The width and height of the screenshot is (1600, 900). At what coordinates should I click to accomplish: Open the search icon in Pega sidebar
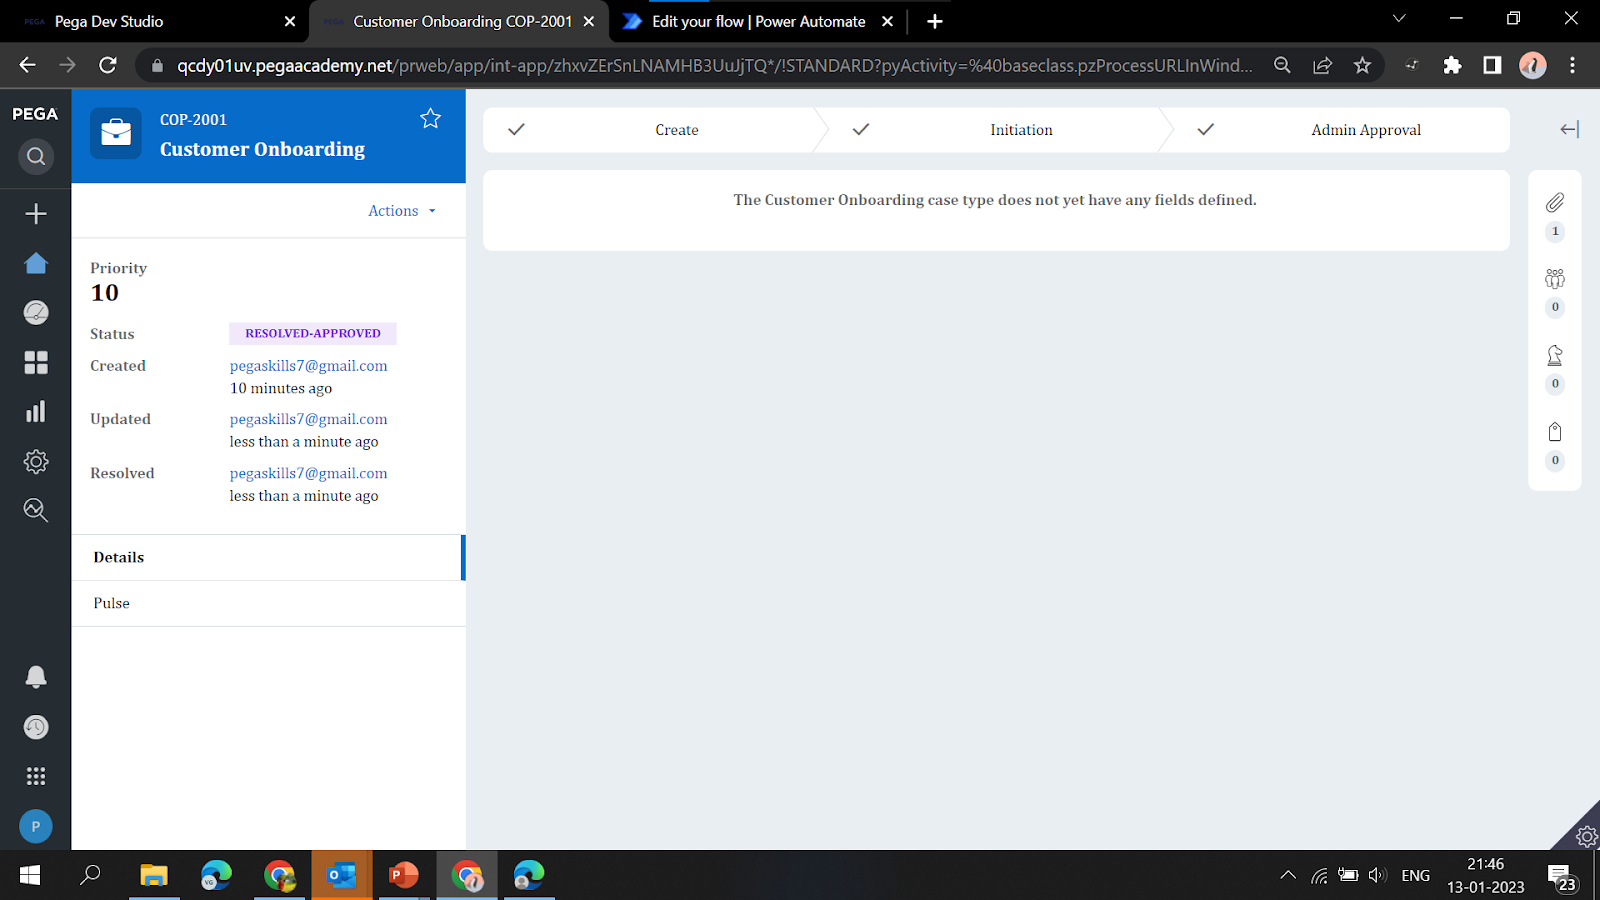pos(36,156)
